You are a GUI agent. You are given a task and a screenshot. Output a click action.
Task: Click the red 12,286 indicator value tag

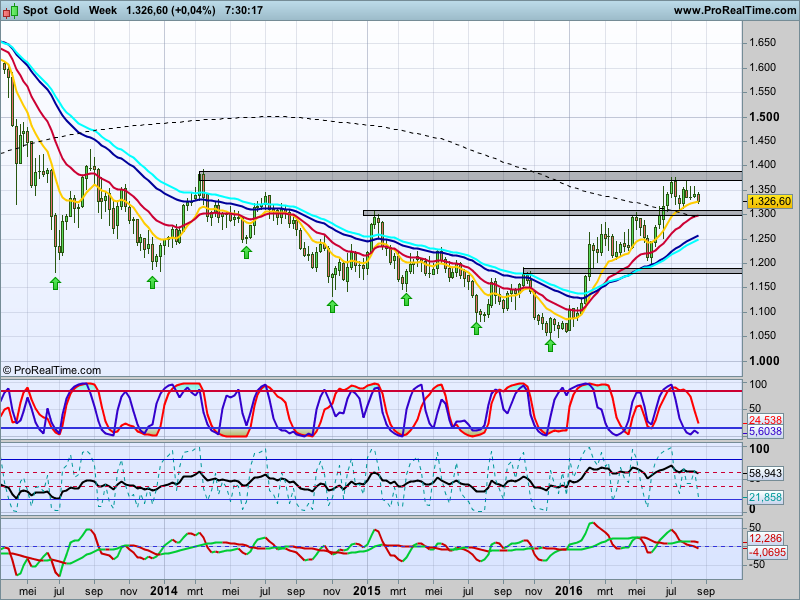click(x=765, y=538)
